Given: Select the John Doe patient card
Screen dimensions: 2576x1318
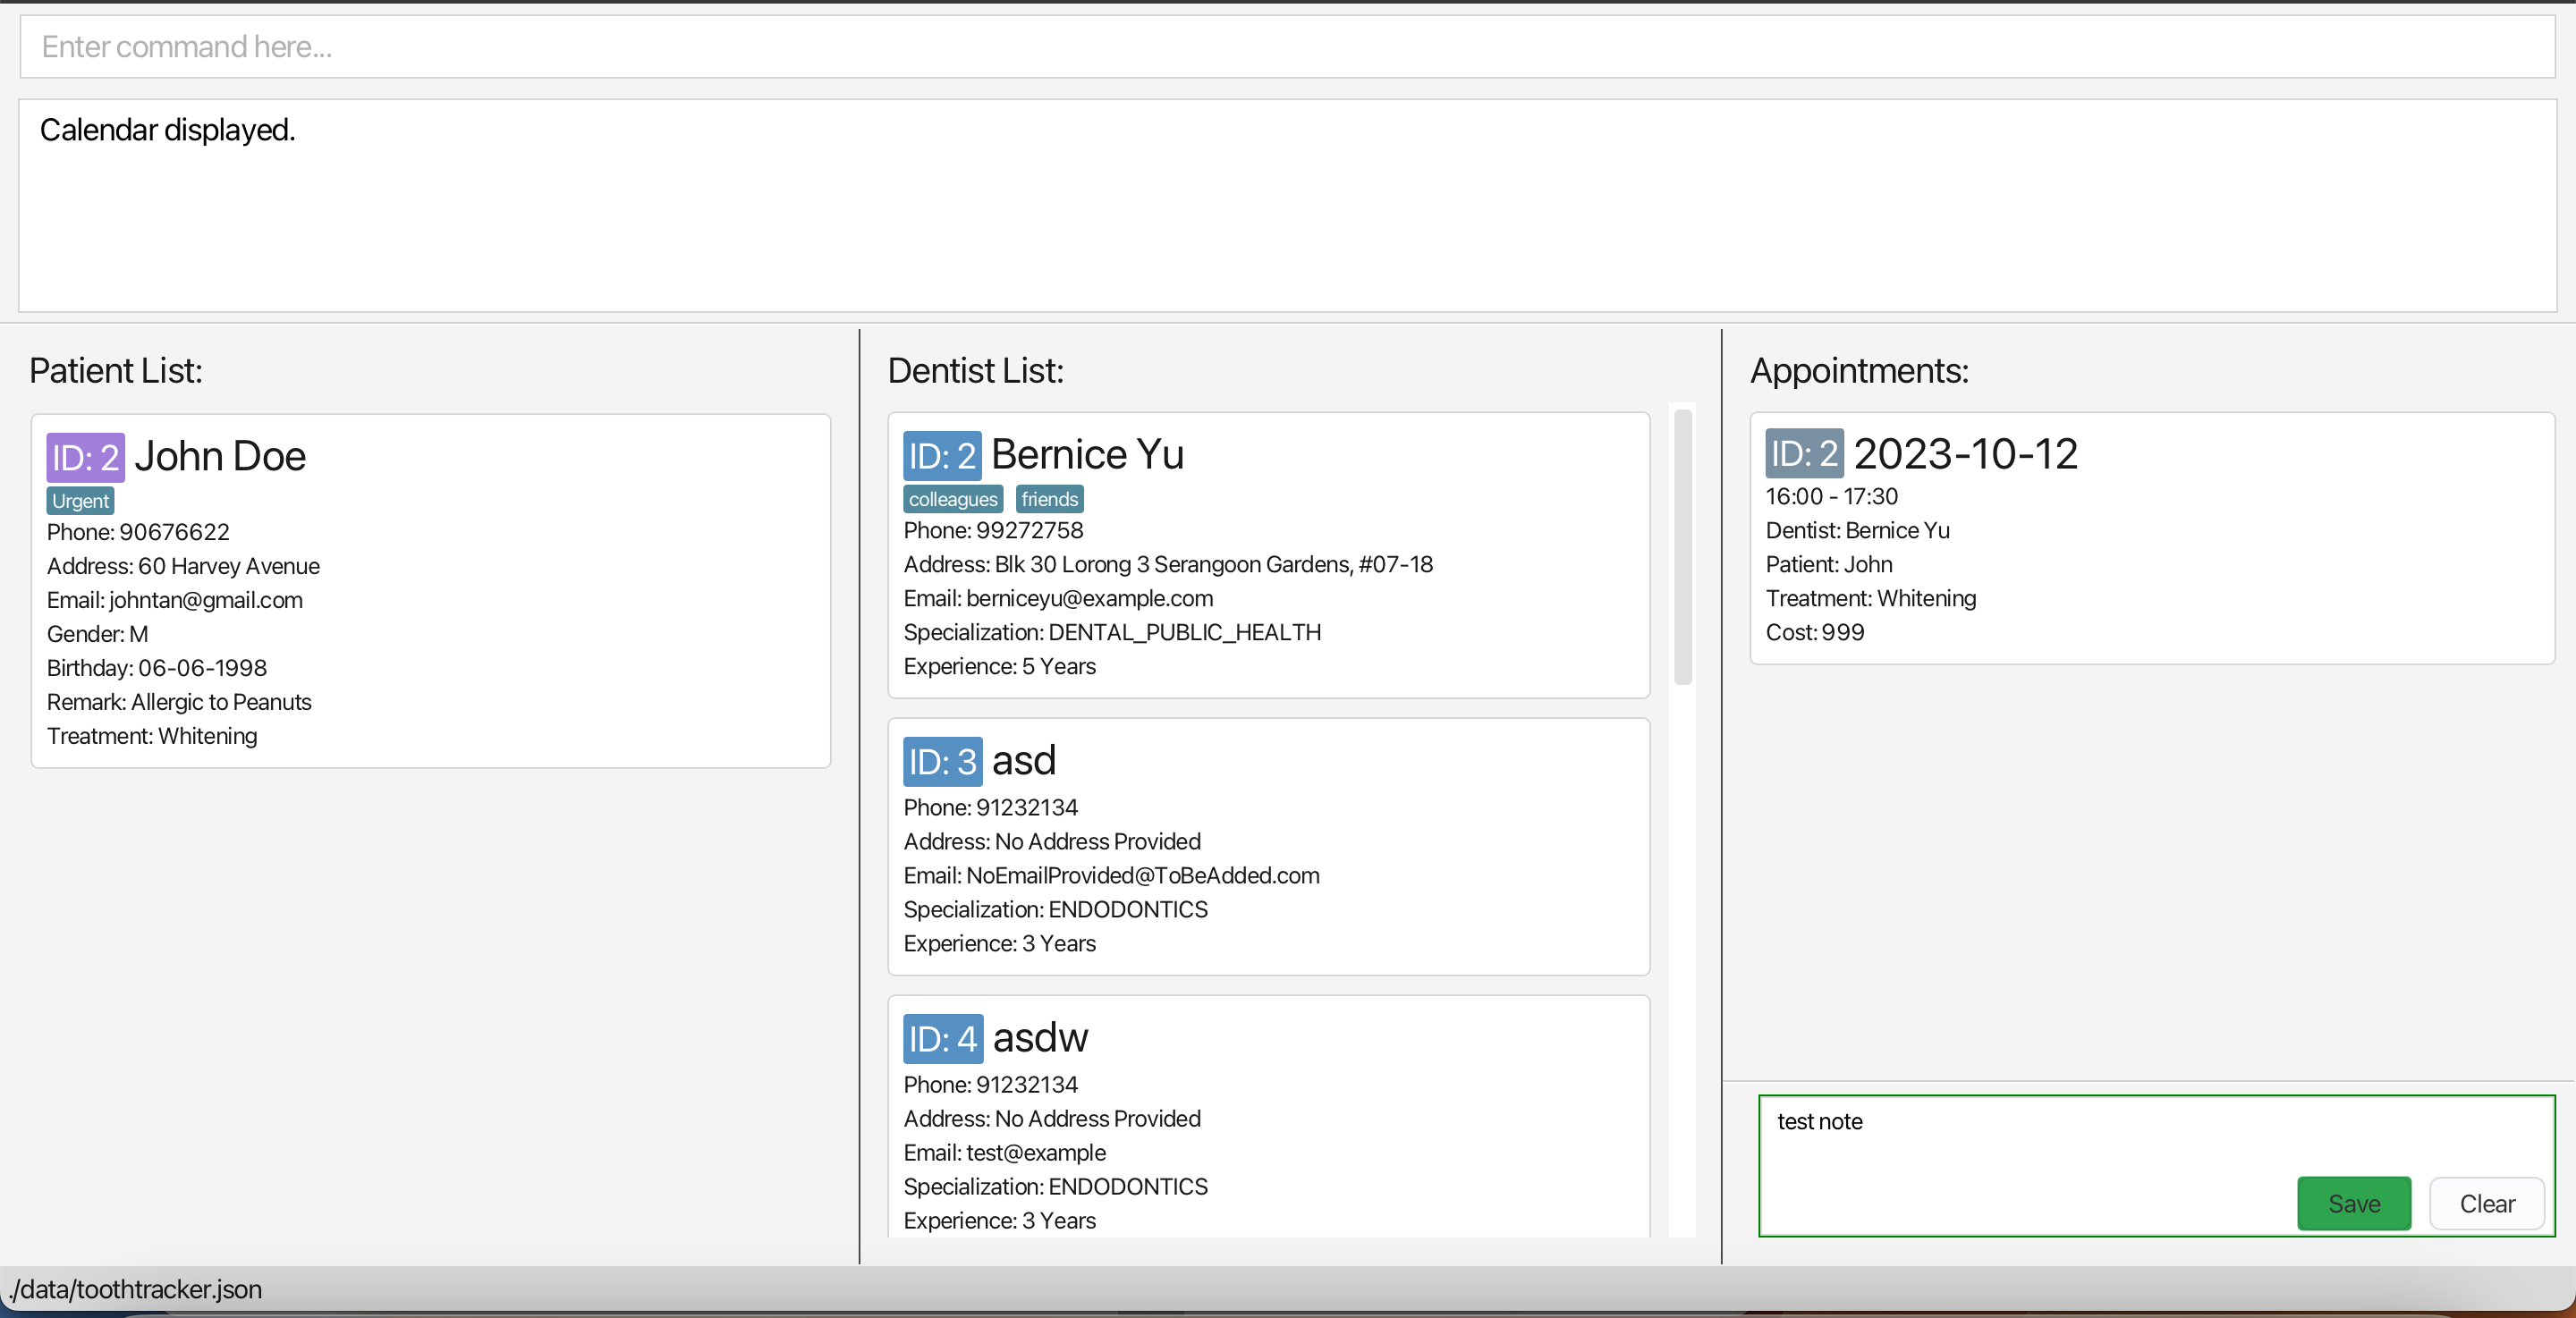Looking at the screenshot, I should click(x=430, y=590).
